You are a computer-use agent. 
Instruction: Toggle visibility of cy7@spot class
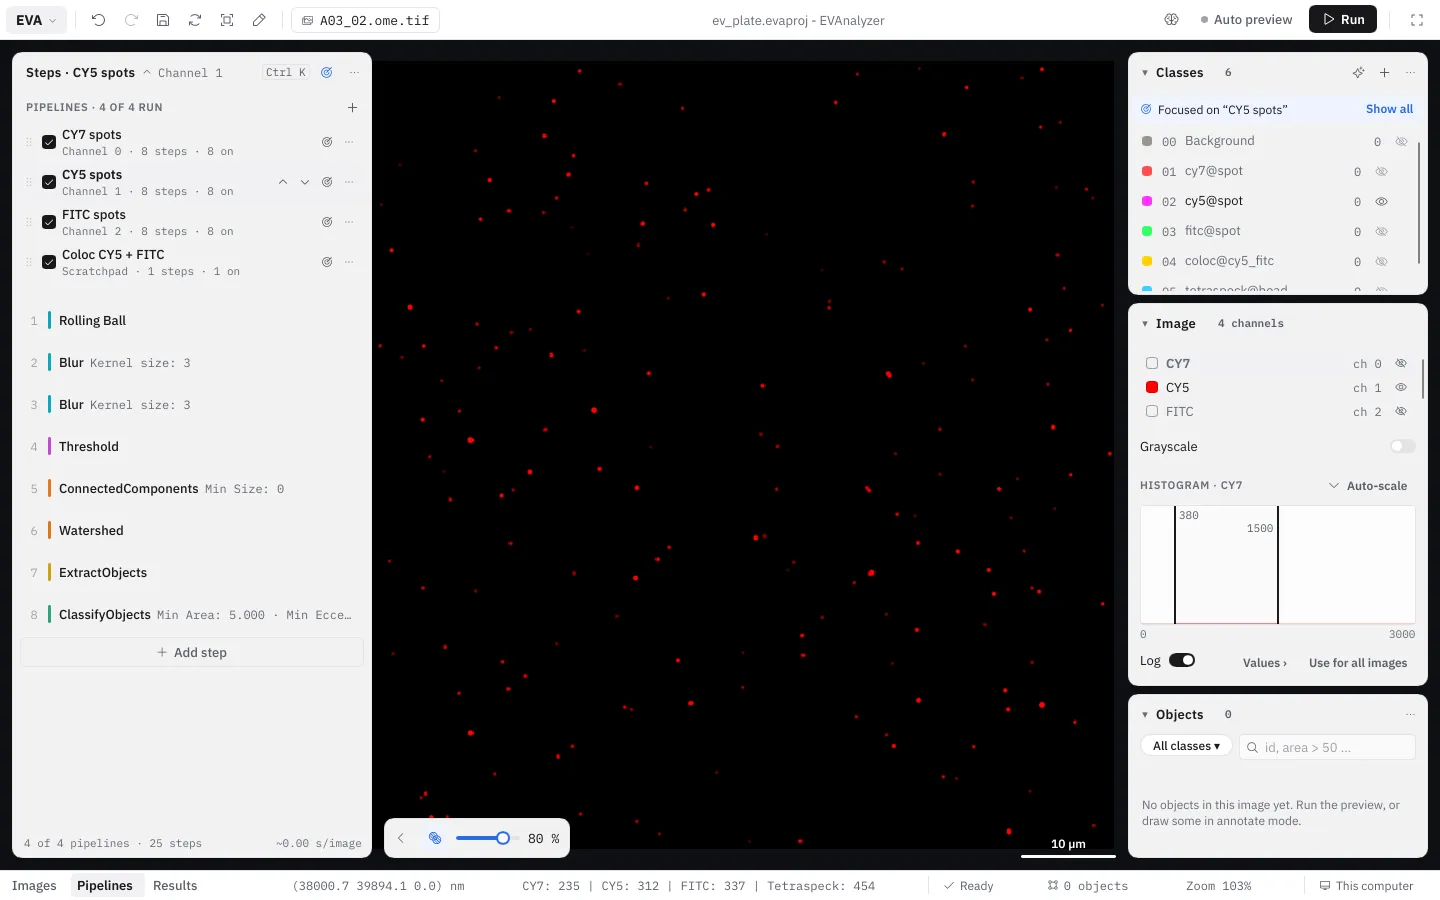(x=1381, y=171)
